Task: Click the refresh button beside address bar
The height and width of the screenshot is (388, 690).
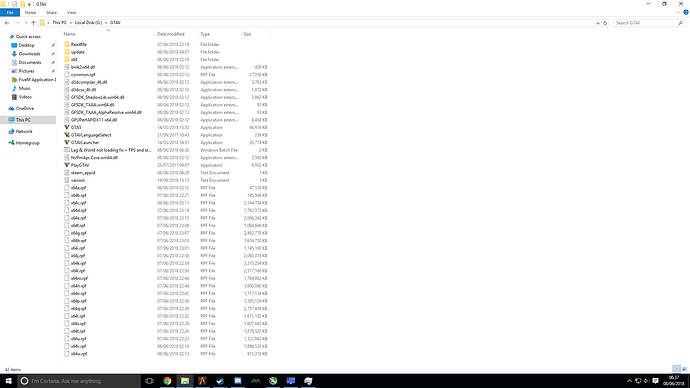Action: pos(605,23)
